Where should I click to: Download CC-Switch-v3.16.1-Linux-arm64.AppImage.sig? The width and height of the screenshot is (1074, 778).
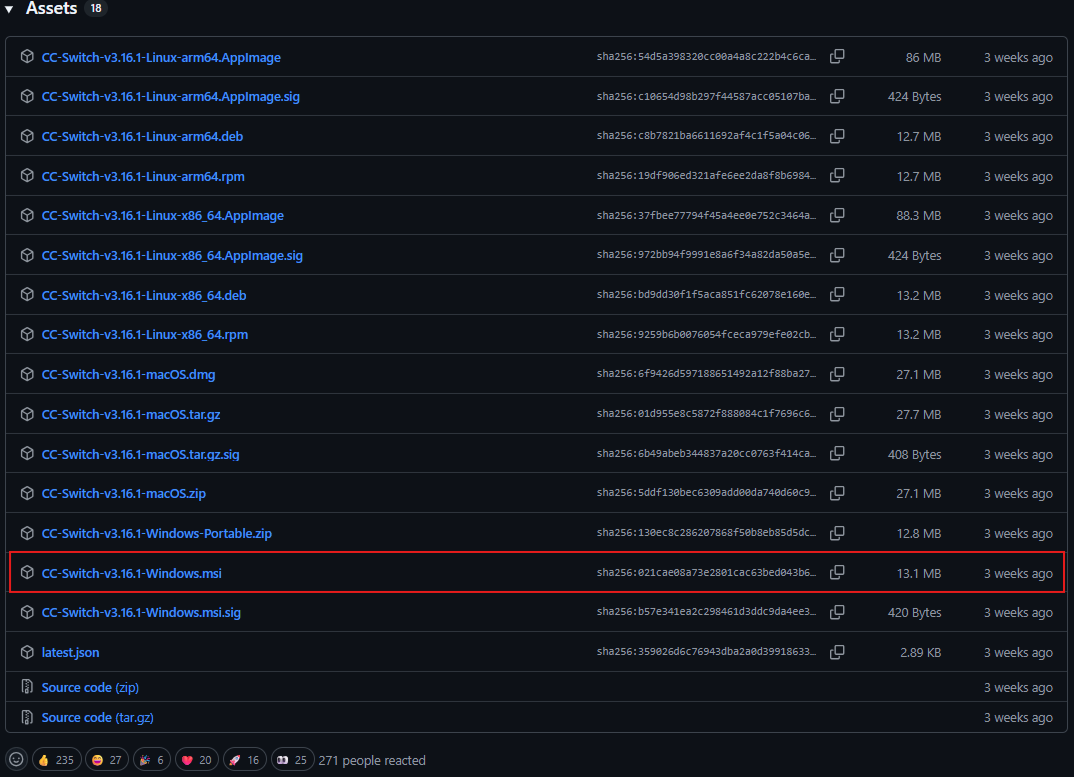click(x=171, y=97)
